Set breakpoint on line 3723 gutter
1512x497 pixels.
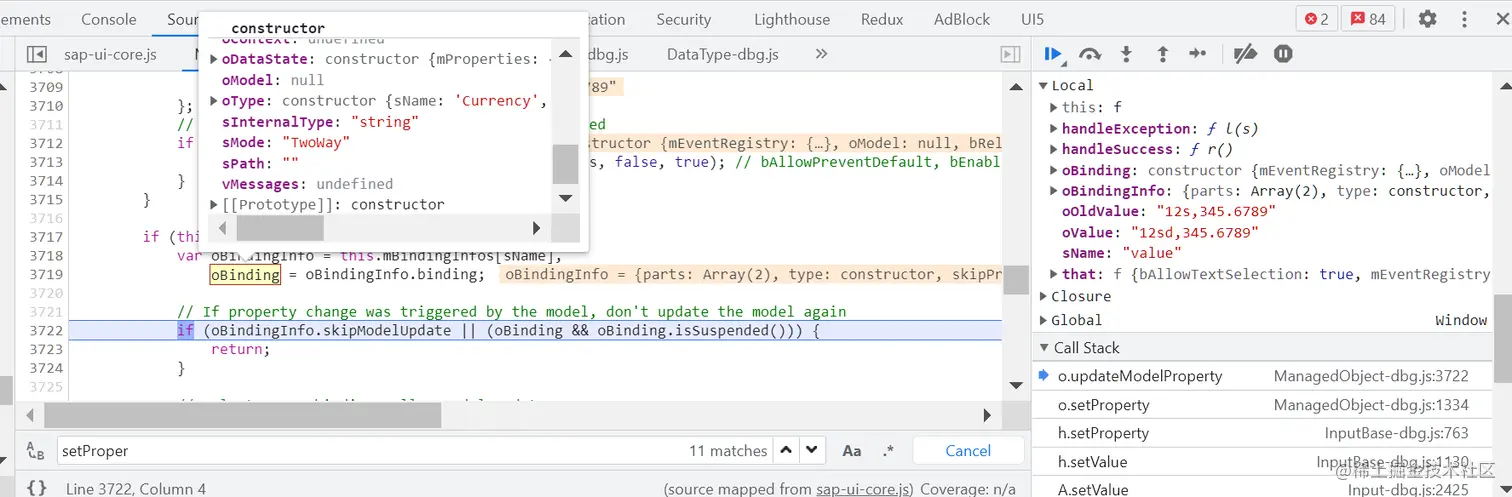(46, 349)
